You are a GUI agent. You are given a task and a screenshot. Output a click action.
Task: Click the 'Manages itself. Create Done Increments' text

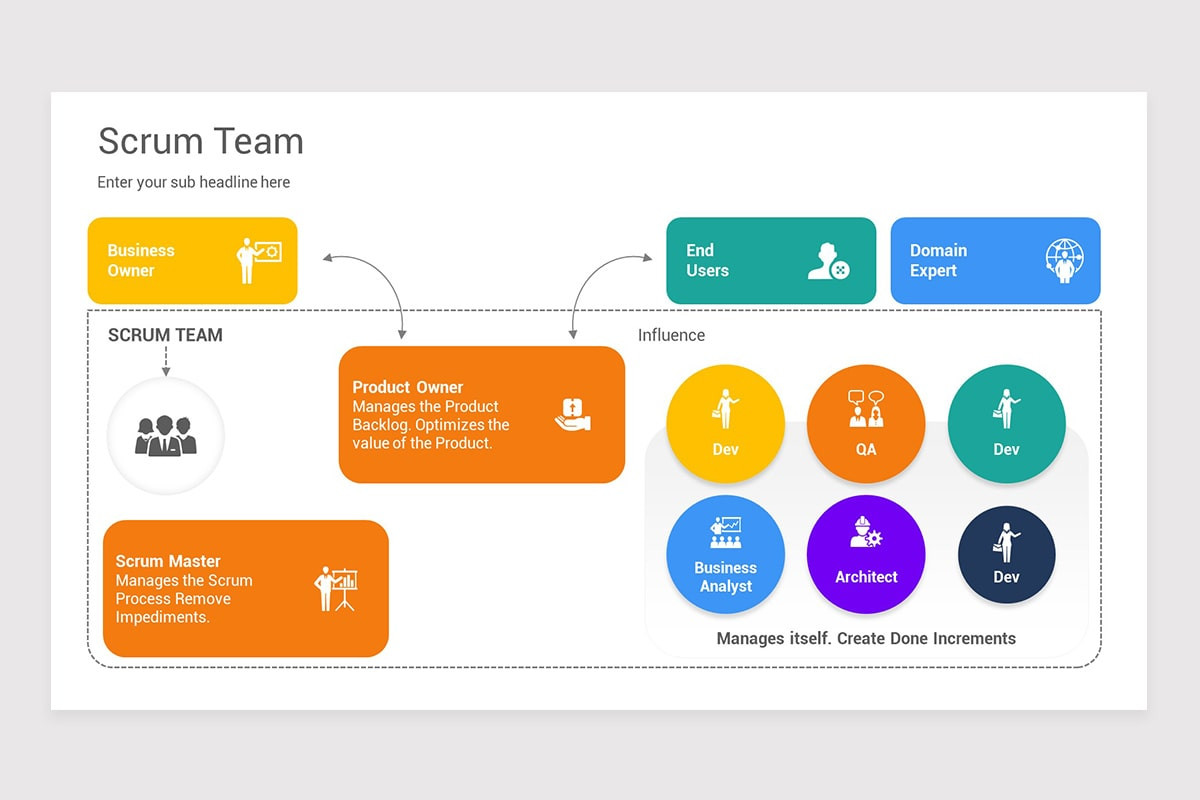click(865, 638)
